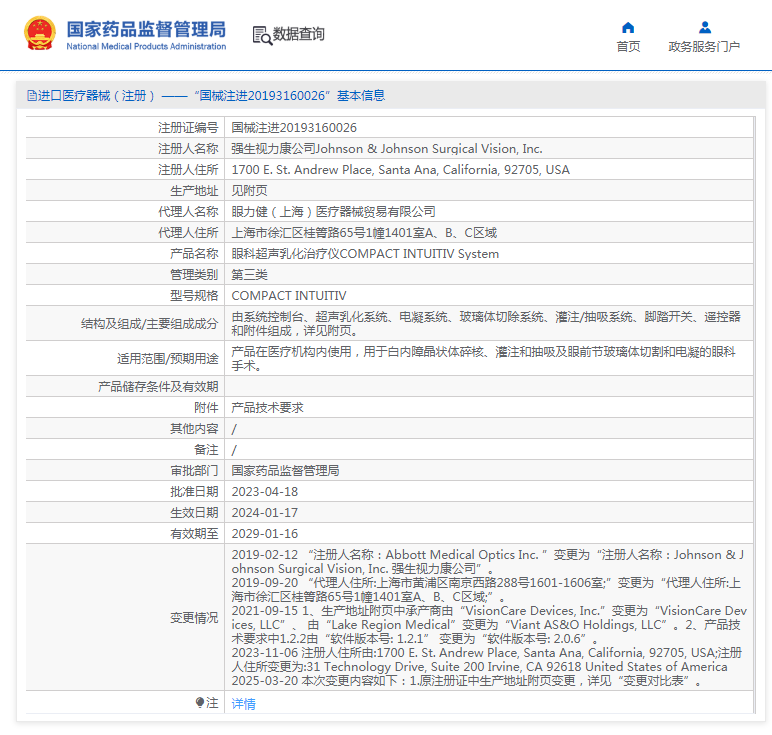The image size is (772, 735).
Task: Click National Medical Products Administration subtitle
Action: click(x=146, y=46)
